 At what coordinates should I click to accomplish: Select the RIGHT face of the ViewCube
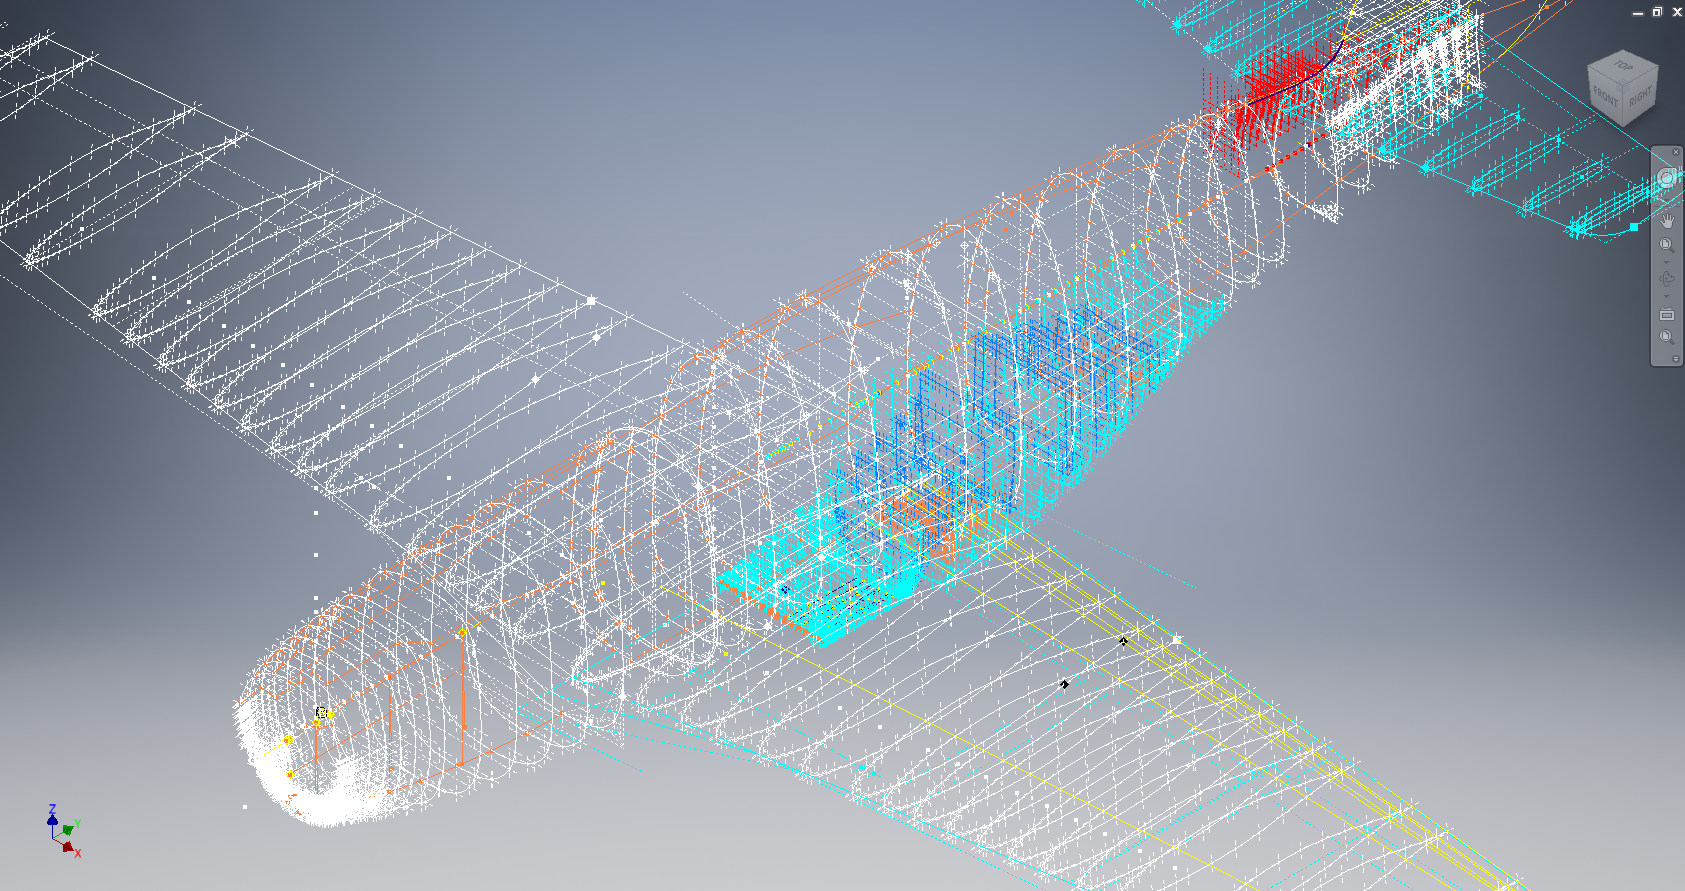point(1640,97)
